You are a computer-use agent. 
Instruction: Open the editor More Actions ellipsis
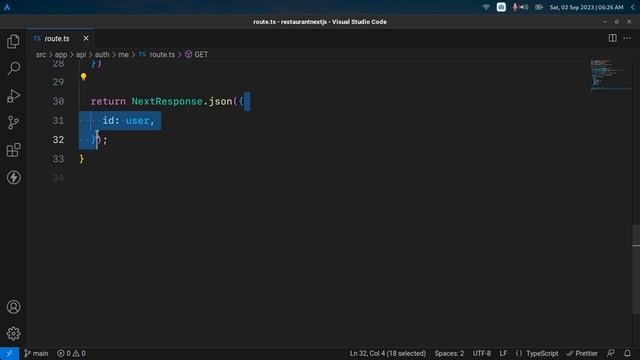click(x=627, y=38)
